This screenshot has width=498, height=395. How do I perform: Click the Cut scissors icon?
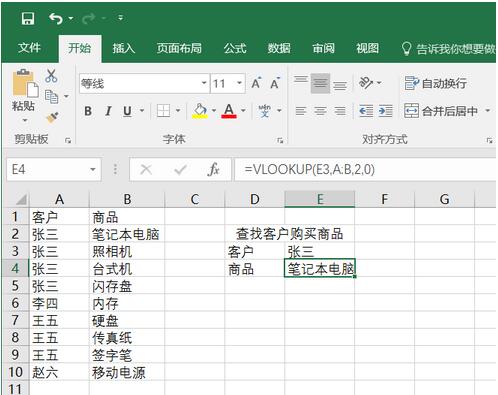[51, 76]
